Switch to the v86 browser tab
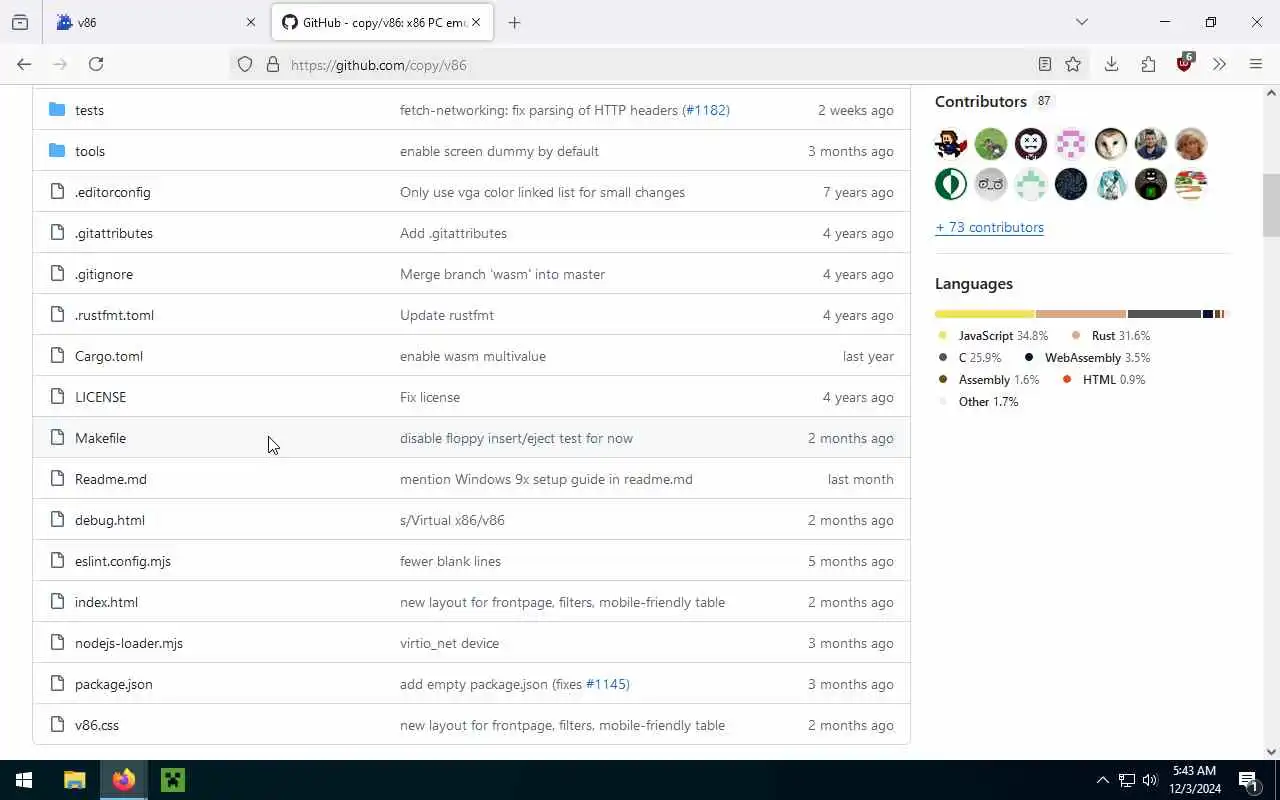This screenshot has height=800, width=1280. [x=155, y=22]
